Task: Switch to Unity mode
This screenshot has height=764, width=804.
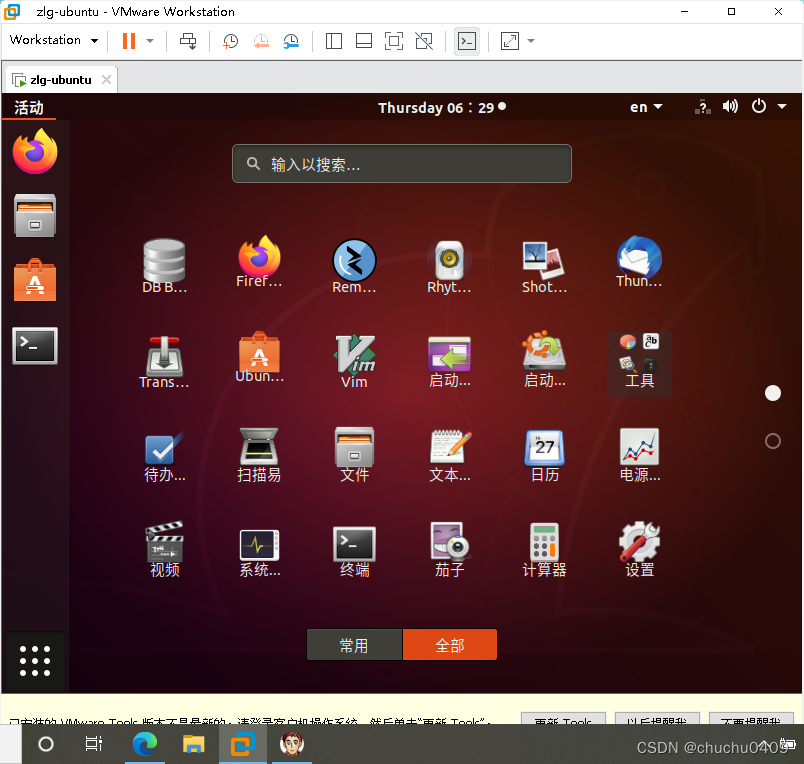Action: point(424,41)
